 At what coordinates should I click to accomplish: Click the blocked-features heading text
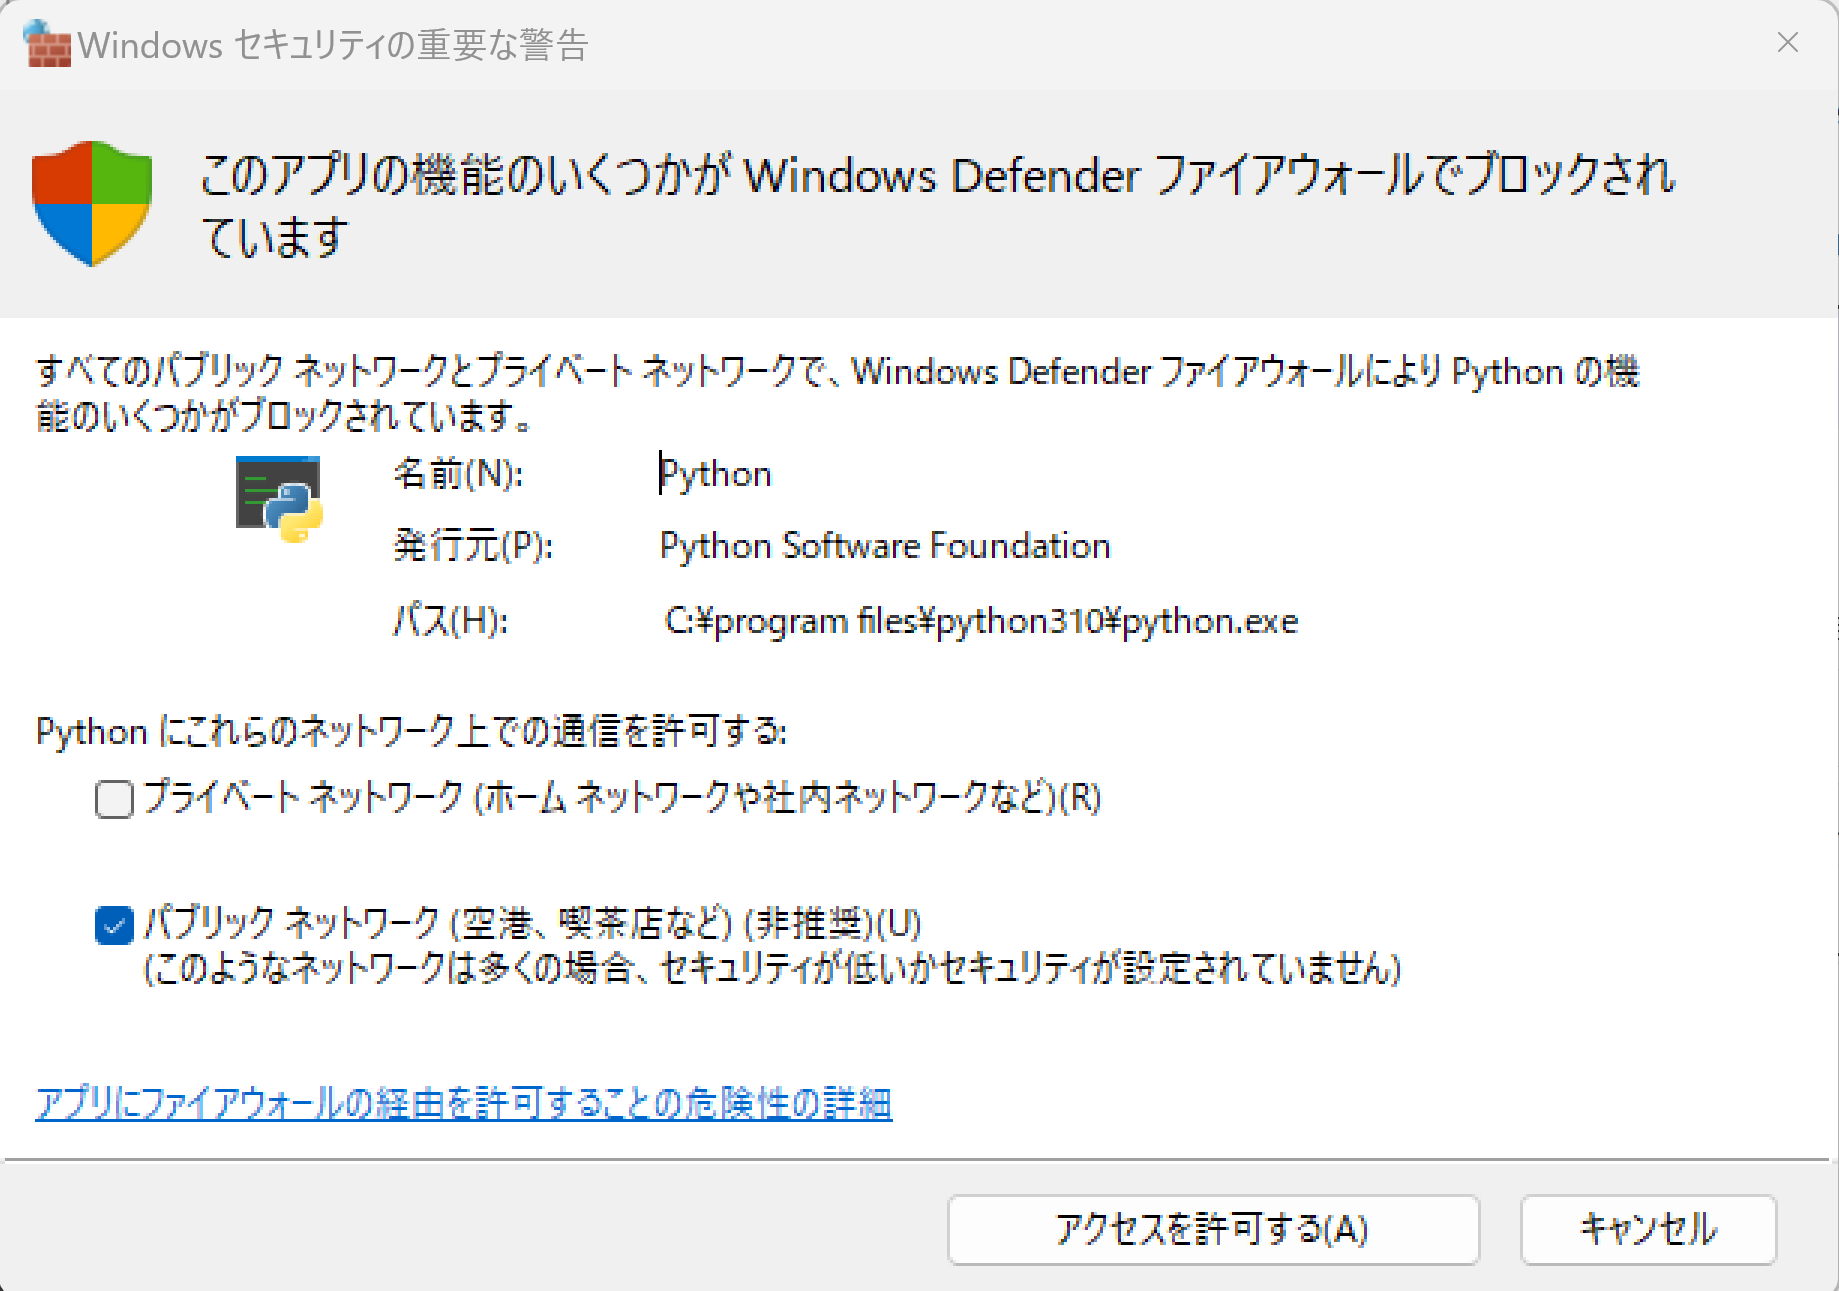(x=937, y=205)
